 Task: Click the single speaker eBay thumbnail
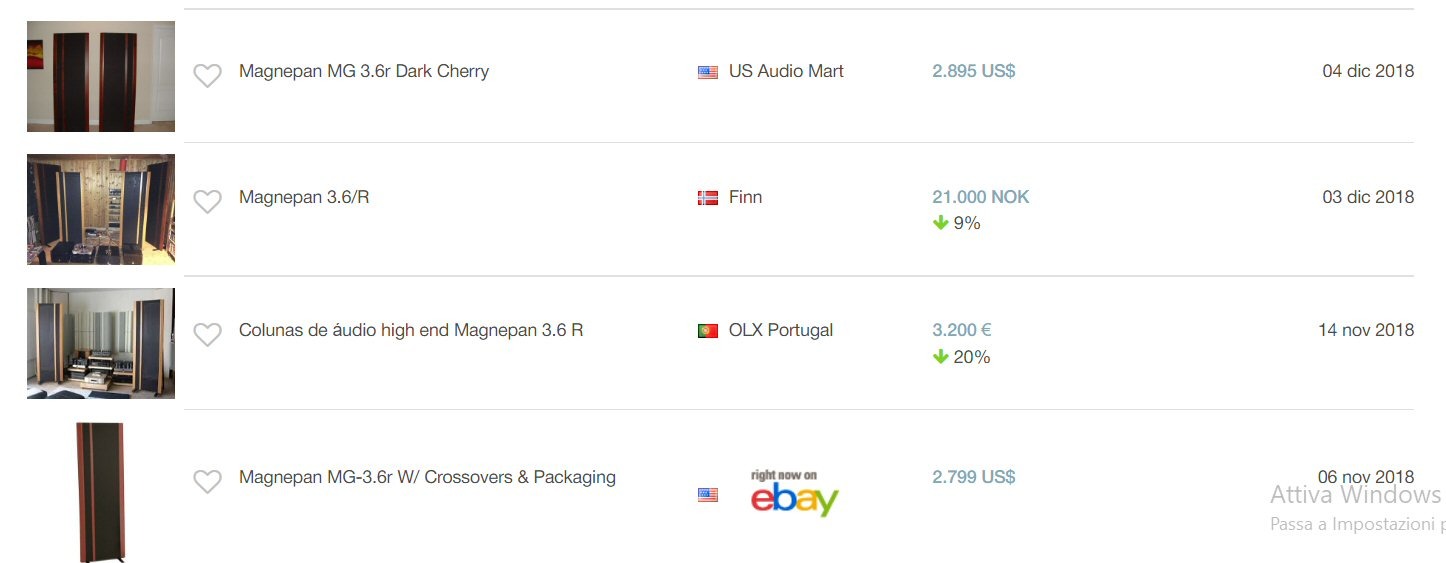[x=101, y=490]
